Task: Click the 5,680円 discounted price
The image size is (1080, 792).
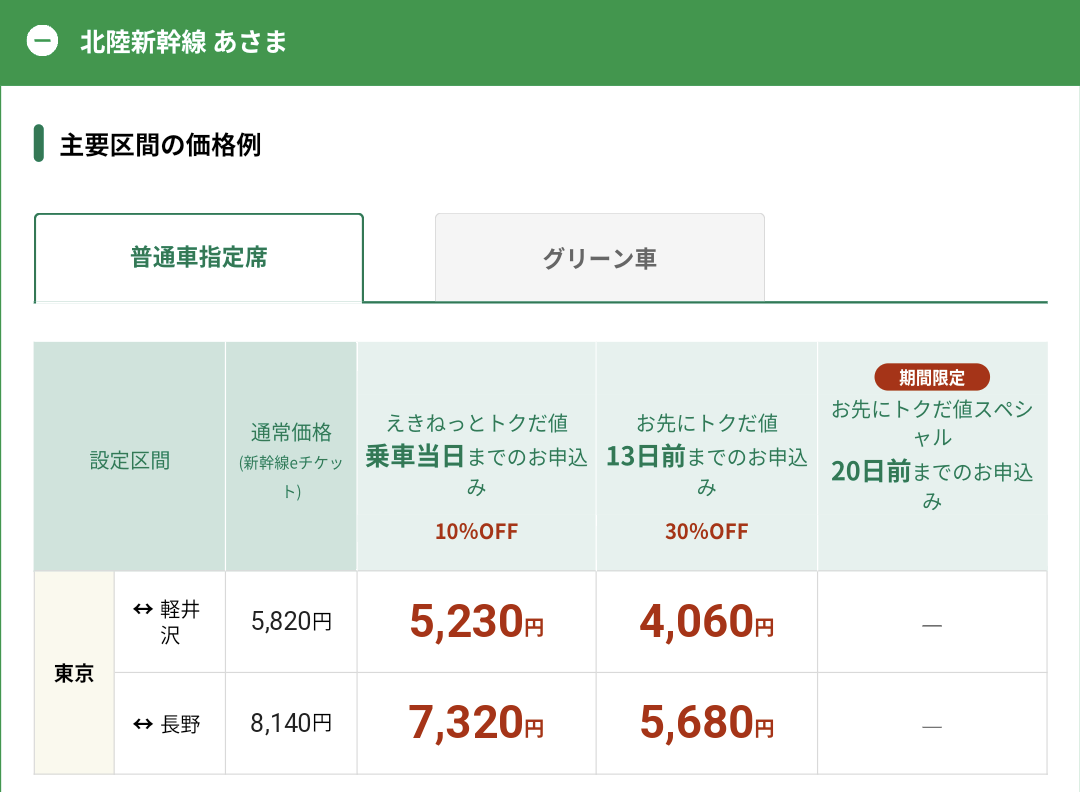Action: coord(707,722)
